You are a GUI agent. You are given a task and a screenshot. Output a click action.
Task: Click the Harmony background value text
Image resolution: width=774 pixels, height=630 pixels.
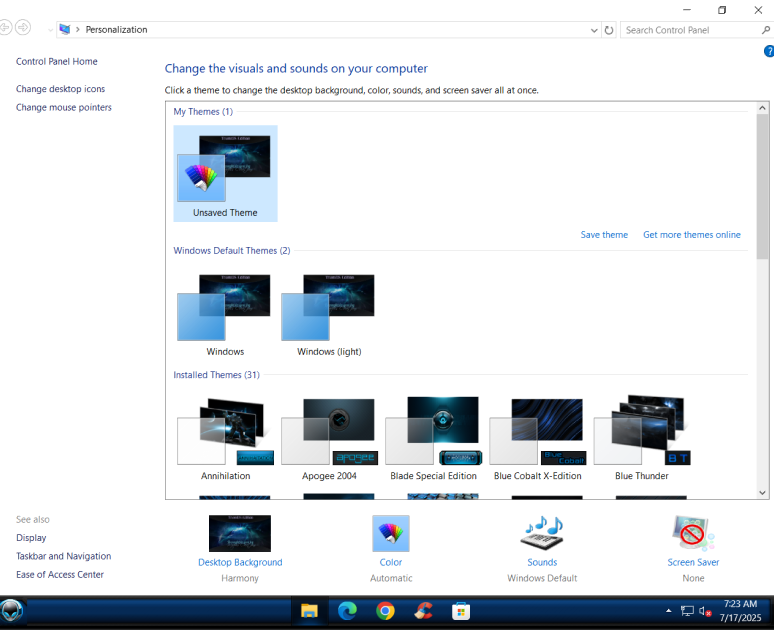click(240, 578)
